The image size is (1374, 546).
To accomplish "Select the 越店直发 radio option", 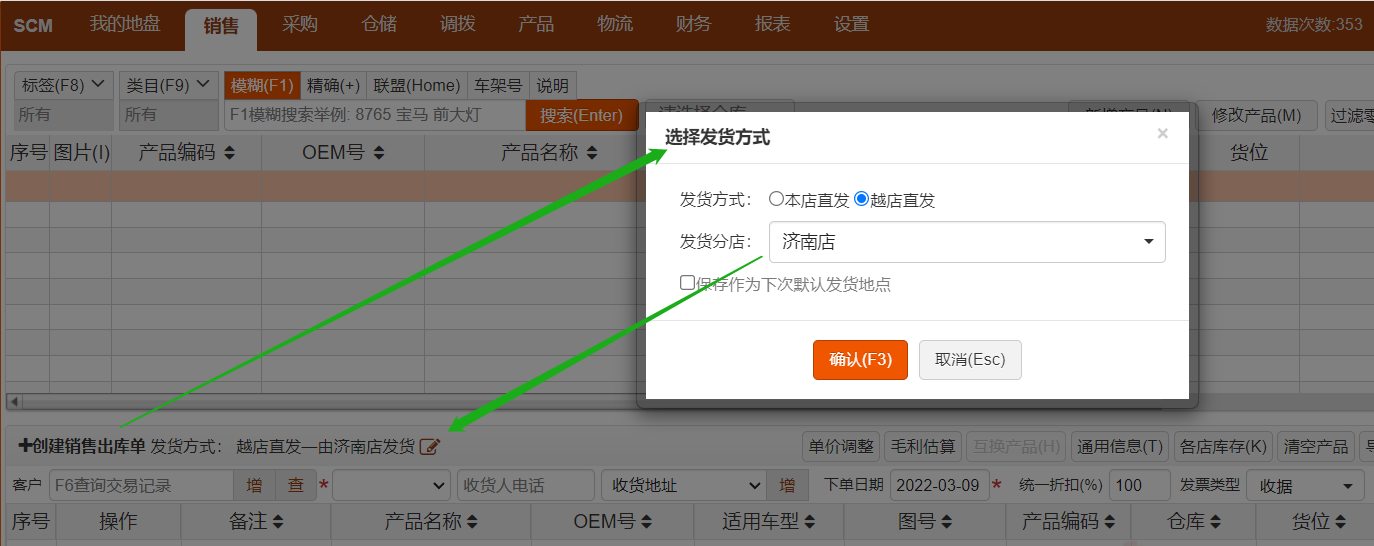I will [861, 199].
